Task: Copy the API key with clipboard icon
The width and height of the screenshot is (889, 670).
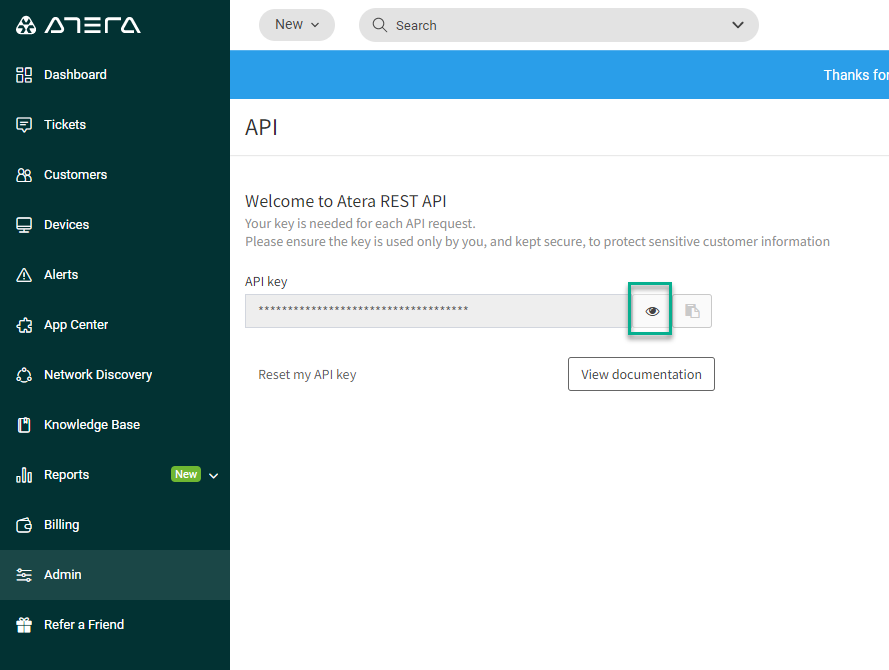Action: (x=692, y=311)
